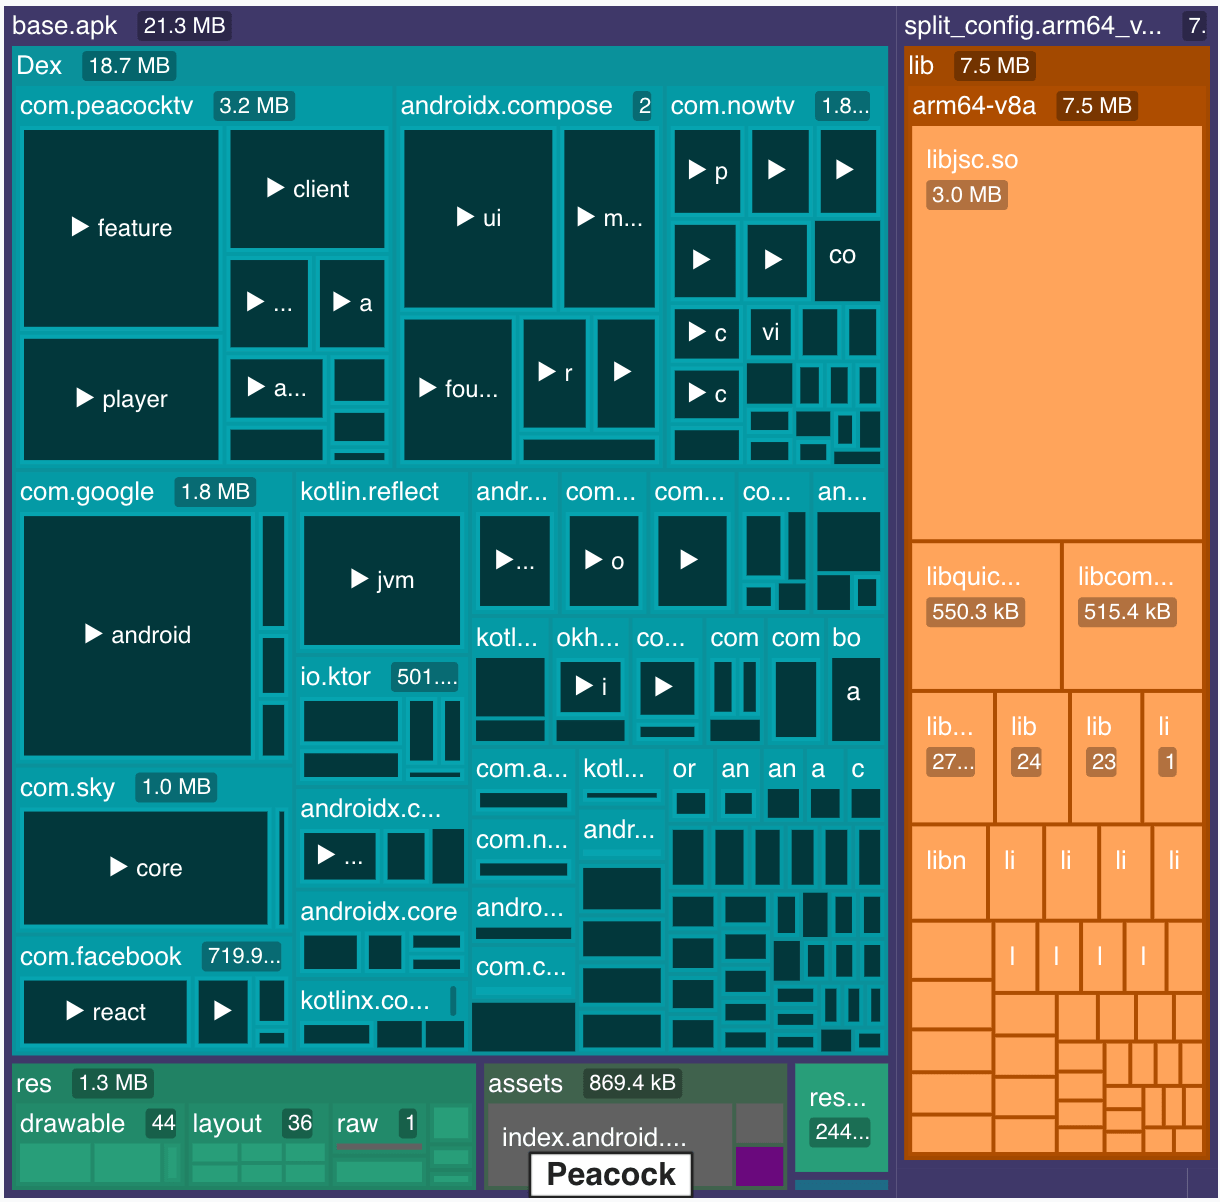The width and height of the screenshot is (1220, 1202).
Task: Click the arm64-v8a folder header
Action: (974, 106)
